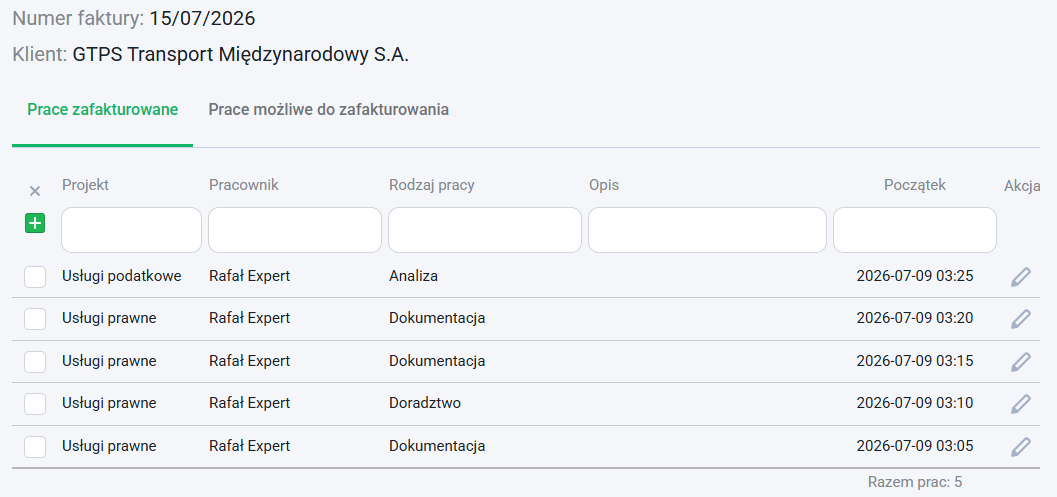Focus the Opis filter field
Screen dimensions: 1057x497
pyautogui.click(x=707, y=230)
